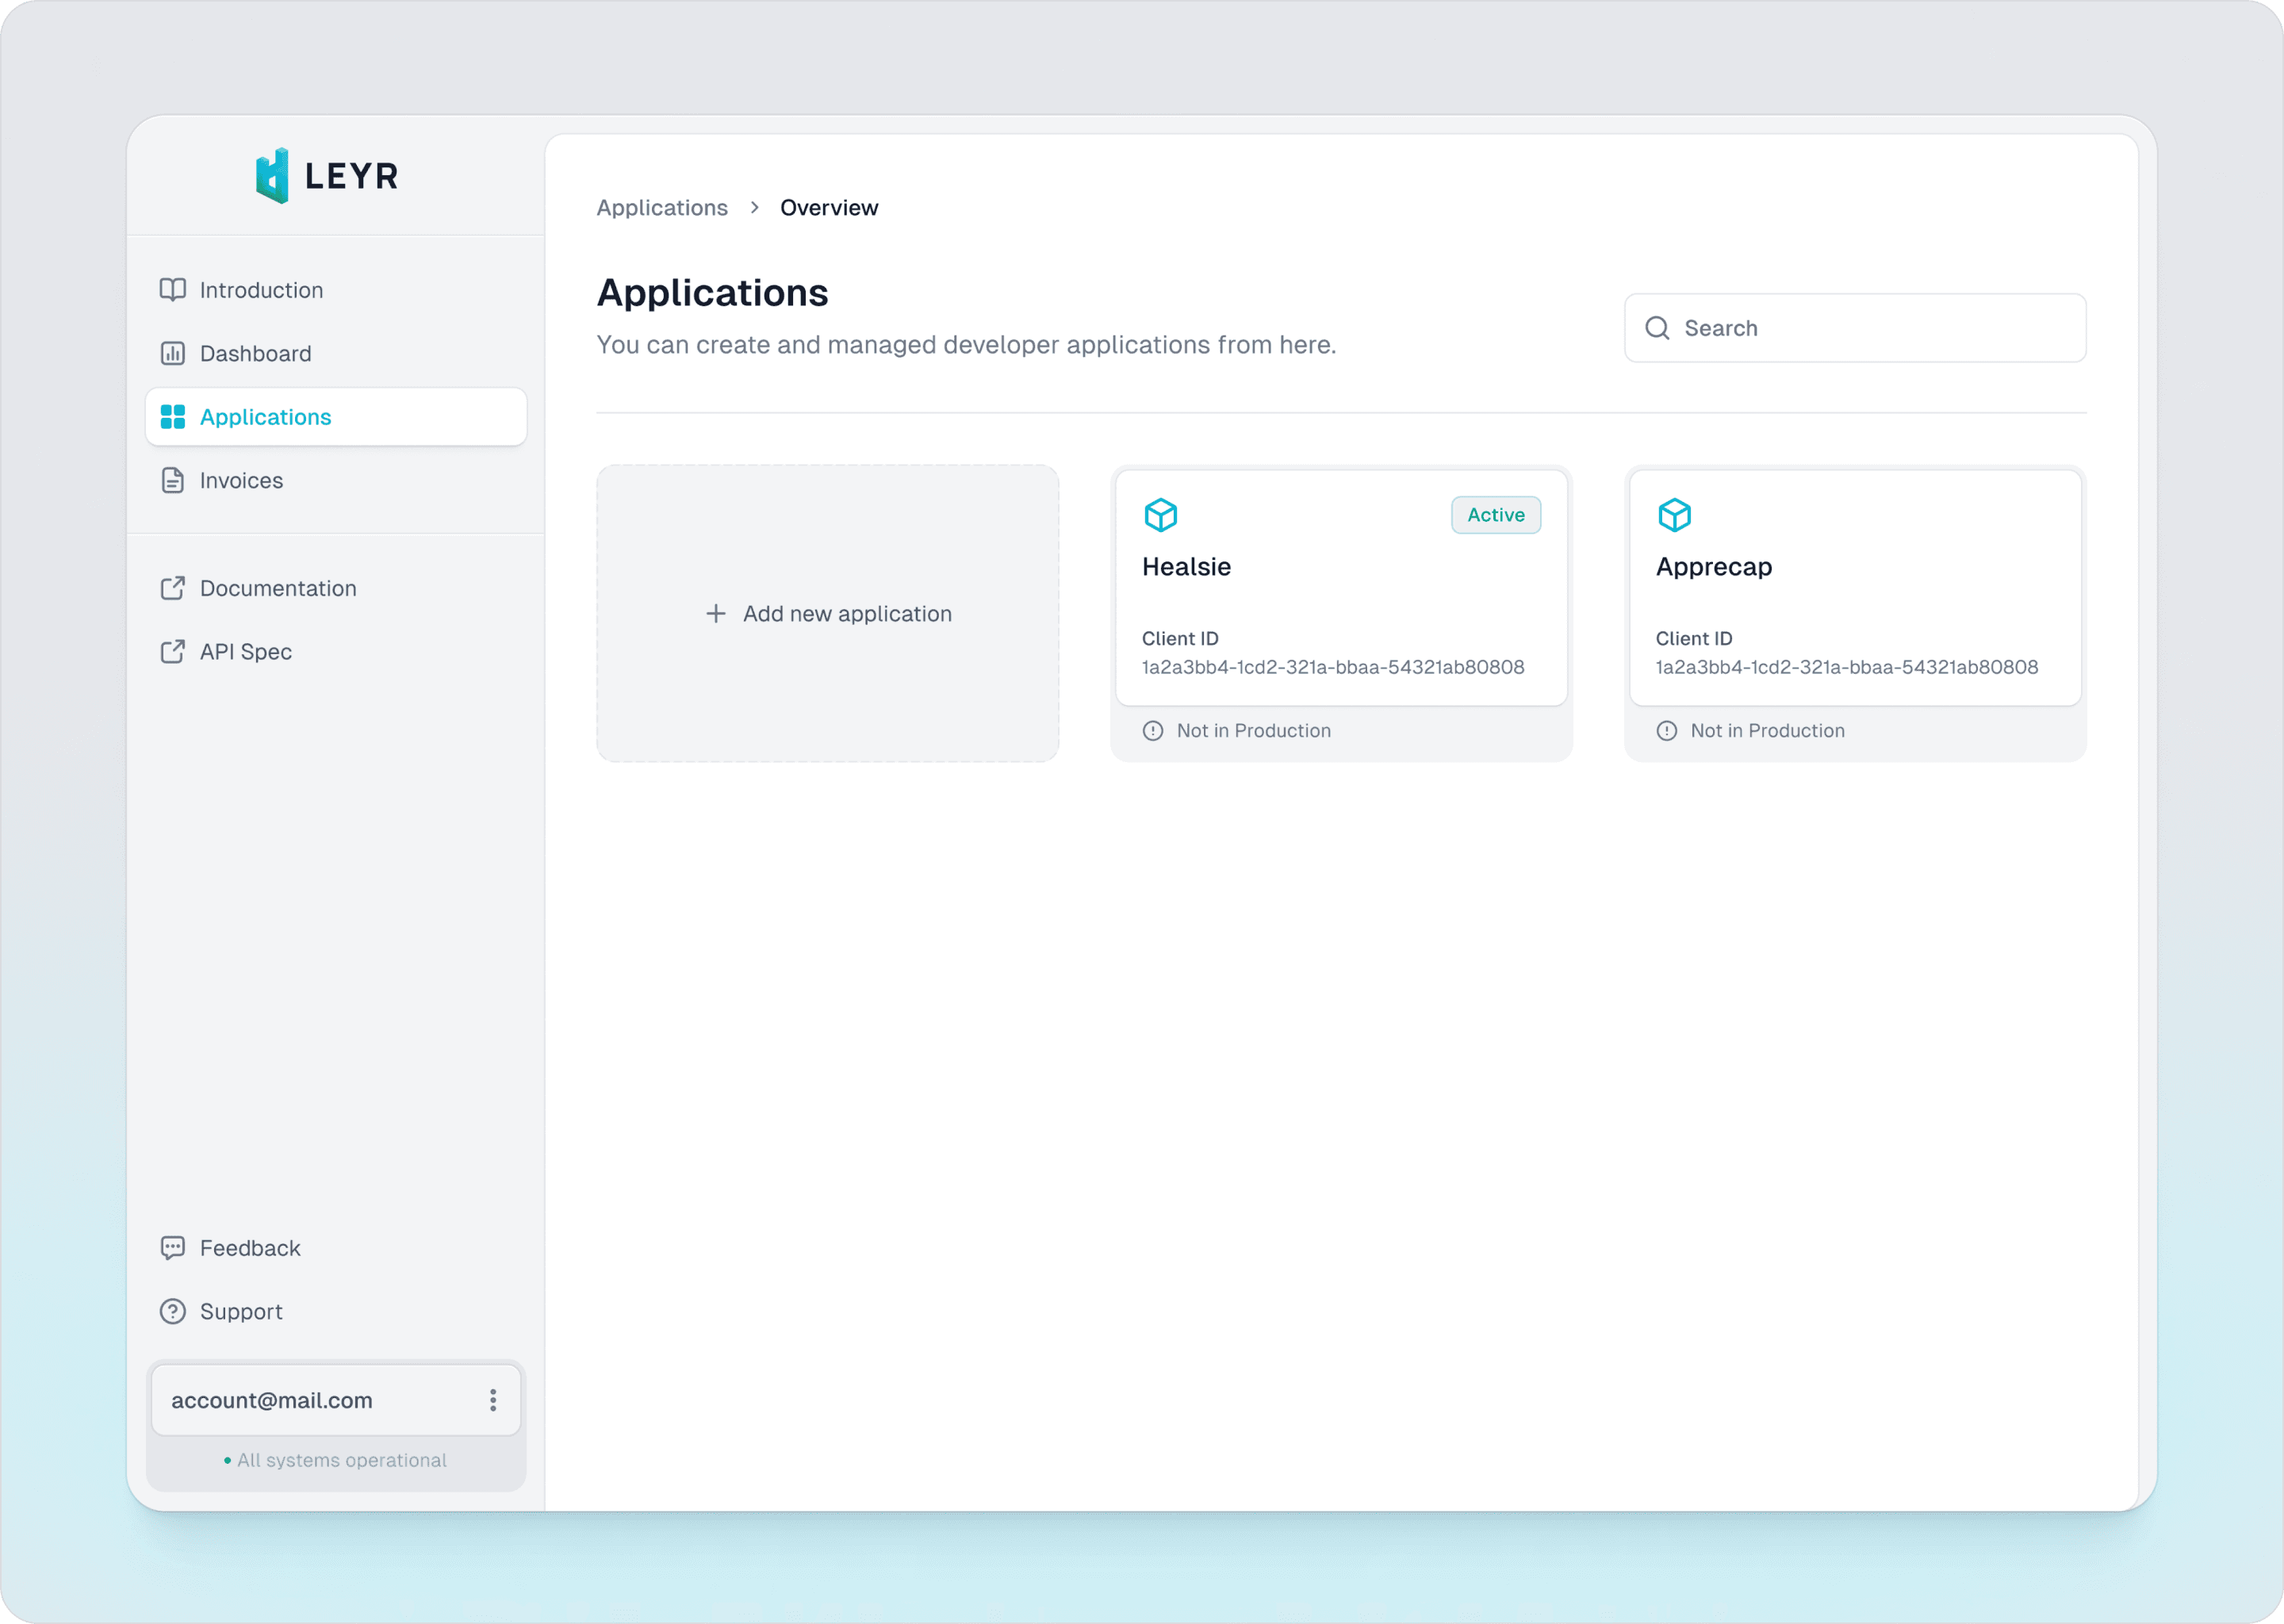Click the page description text
Image resolution: width=2284 pixels, height=1624 pixels.
[x=967, y=345]
